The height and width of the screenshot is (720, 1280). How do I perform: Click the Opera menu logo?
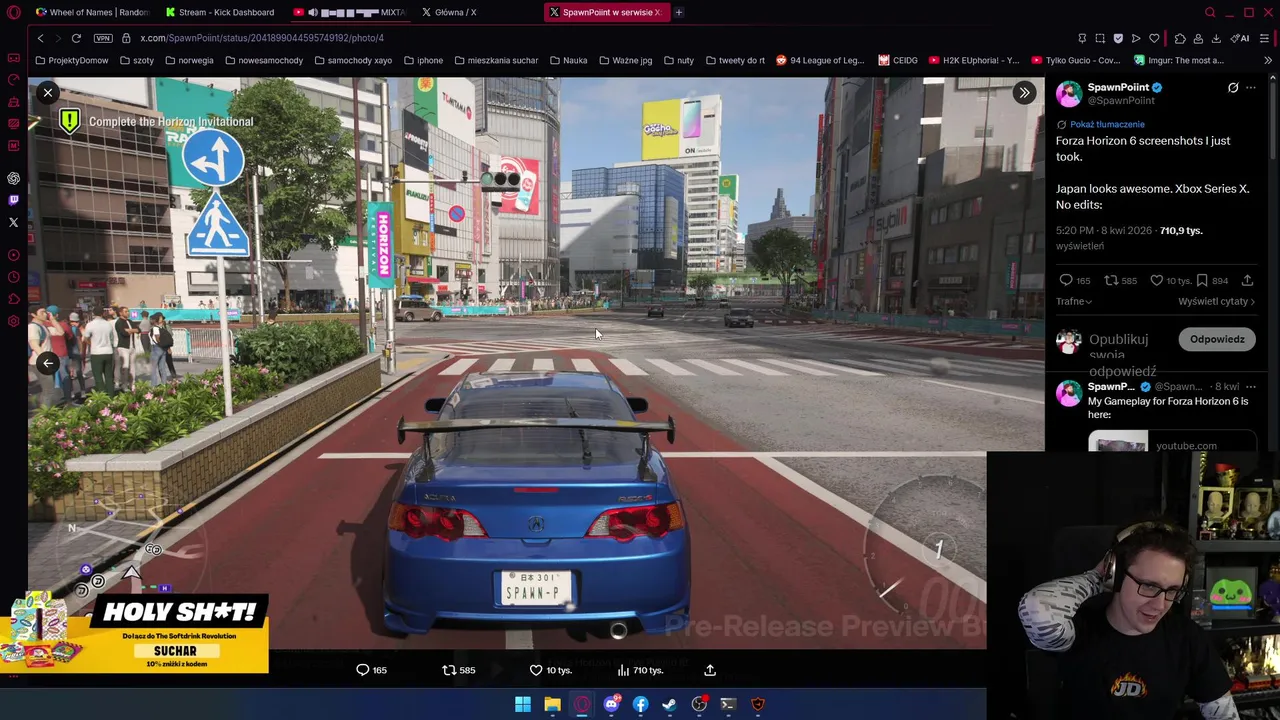[13, 12]
